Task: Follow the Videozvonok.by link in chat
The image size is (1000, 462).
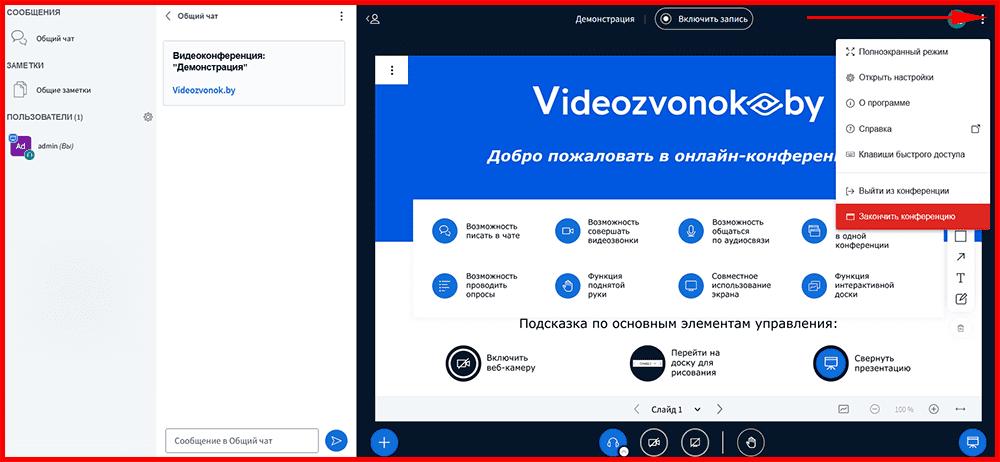Action: 203,91
